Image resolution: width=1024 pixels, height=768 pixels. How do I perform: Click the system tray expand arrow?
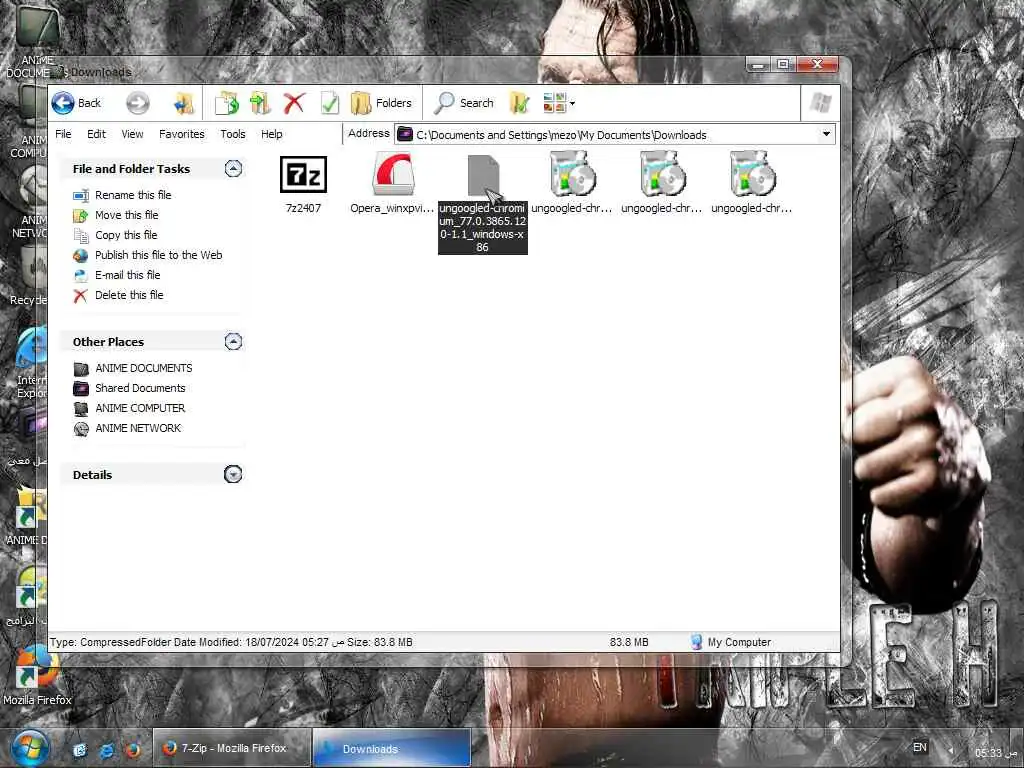coord(950,750)
